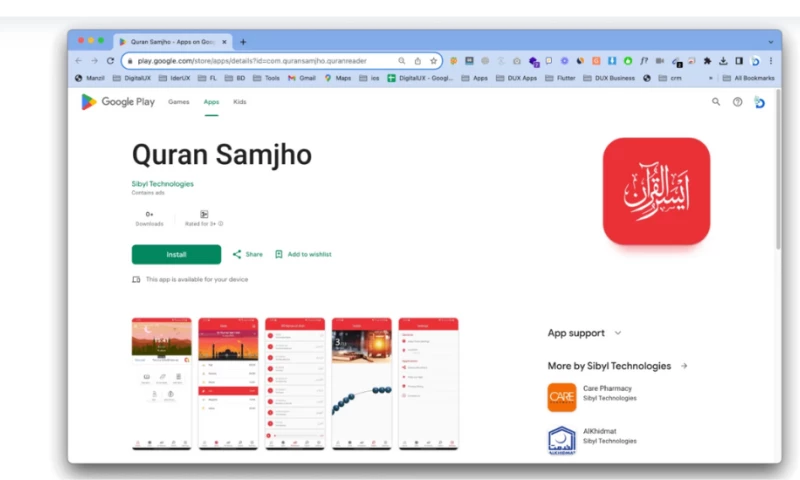
Task: Click the Chrome profile avatar in toolbar
Action: pos(755,61)
